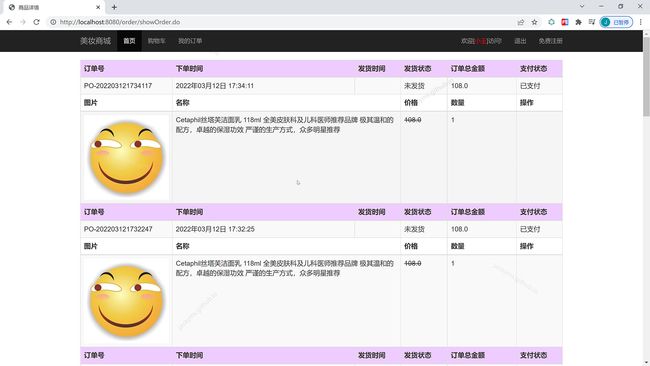
Task: Select order number PO-202203121732247
Action: [118, 229]
